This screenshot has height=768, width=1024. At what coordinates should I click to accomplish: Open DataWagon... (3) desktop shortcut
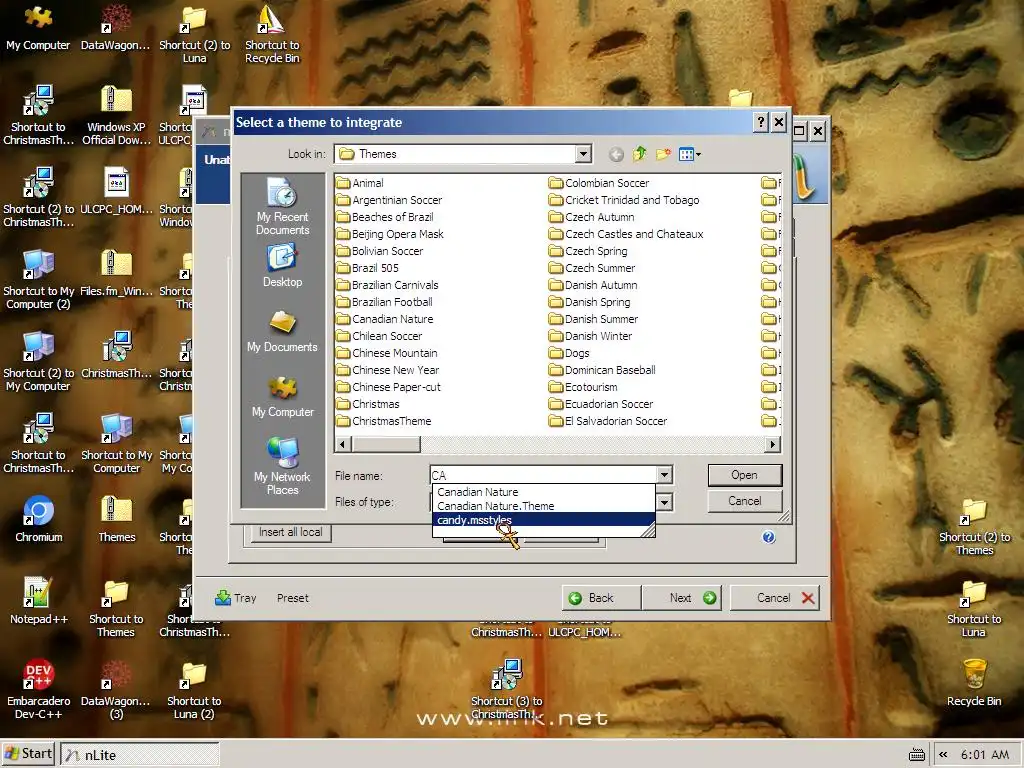click(x=116, y=689)
